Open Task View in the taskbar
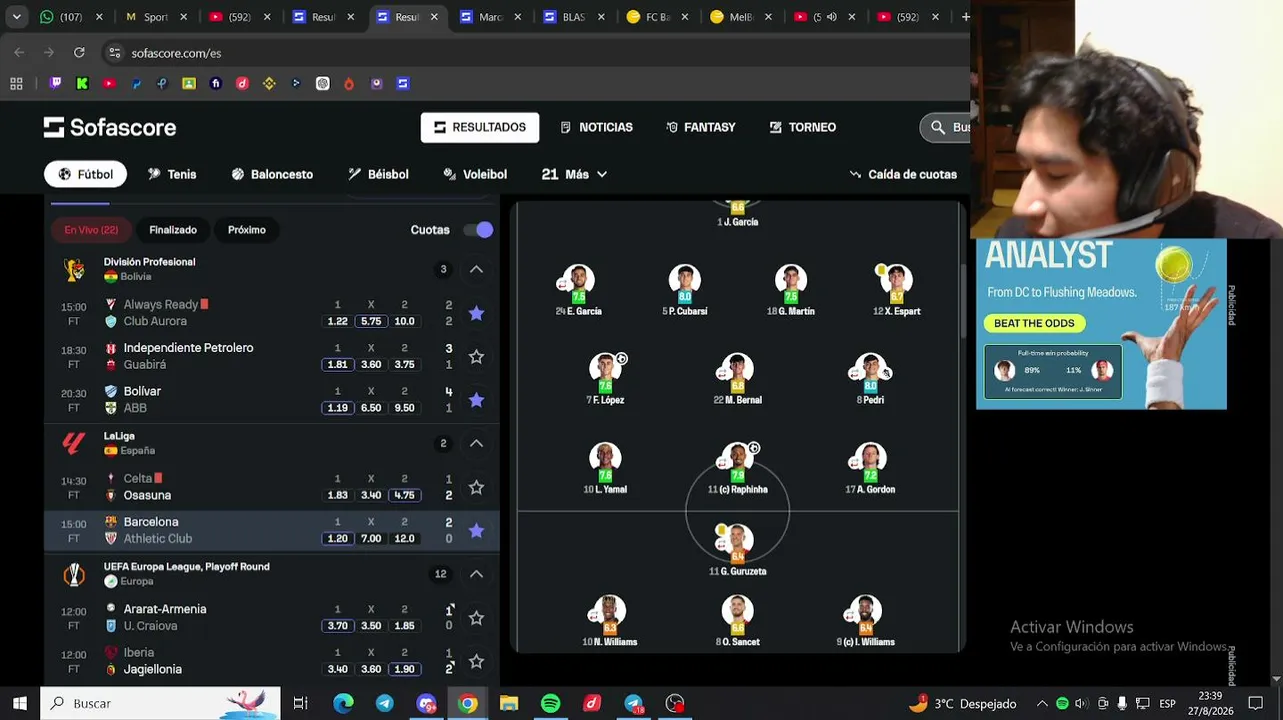Screen dimensions: 1283x720 (x=300, y=703)
